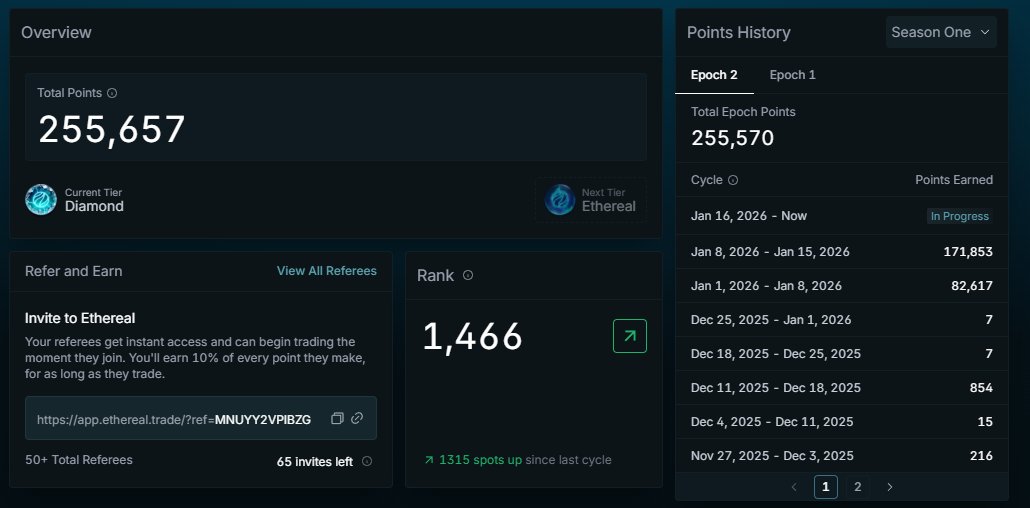The height and width of the screenshot is (508, 1030).
Task: Select page 1 in Points History pagination
Action: coord(826,487)
